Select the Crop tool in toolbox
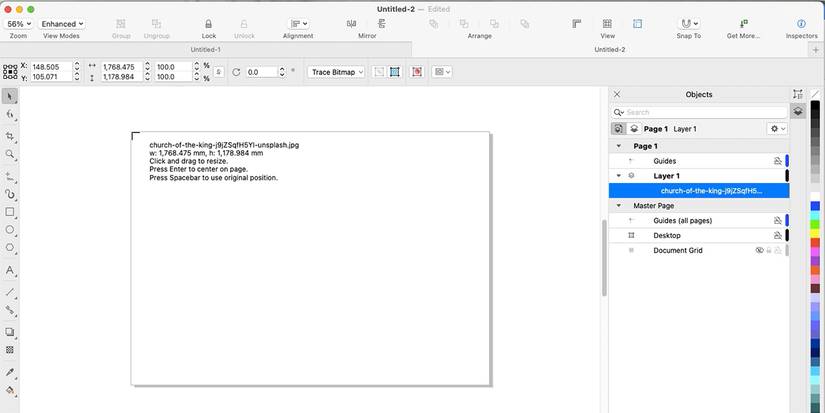Viewport: 825px width, 413px height. coord(9,136)
